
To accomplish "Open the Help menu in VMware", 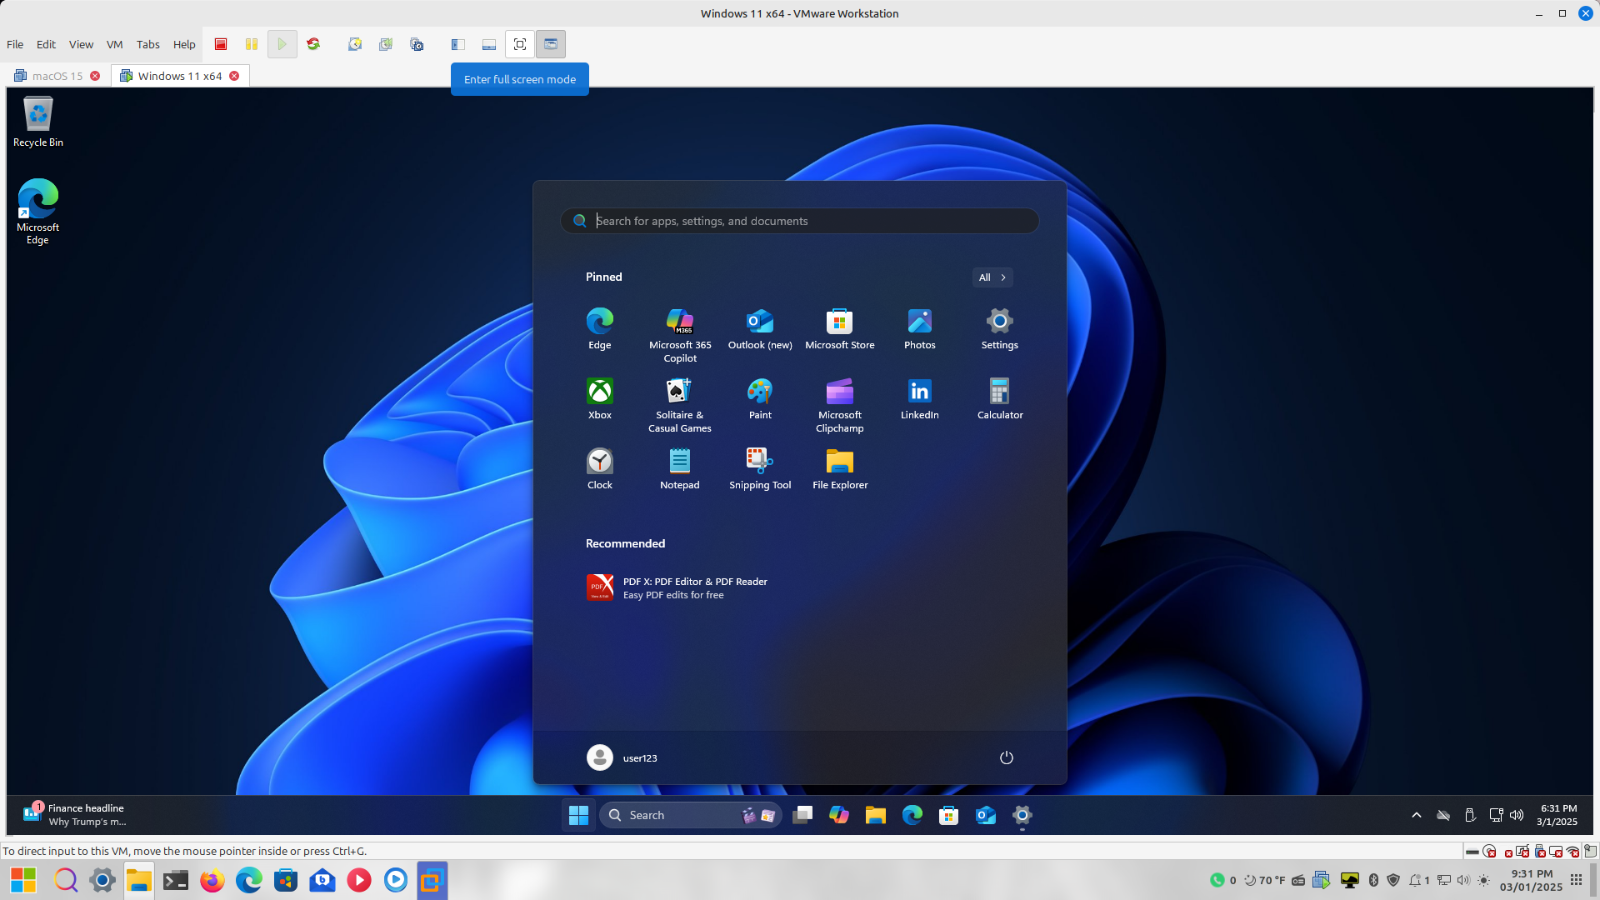I will click(x=184, y=44).
